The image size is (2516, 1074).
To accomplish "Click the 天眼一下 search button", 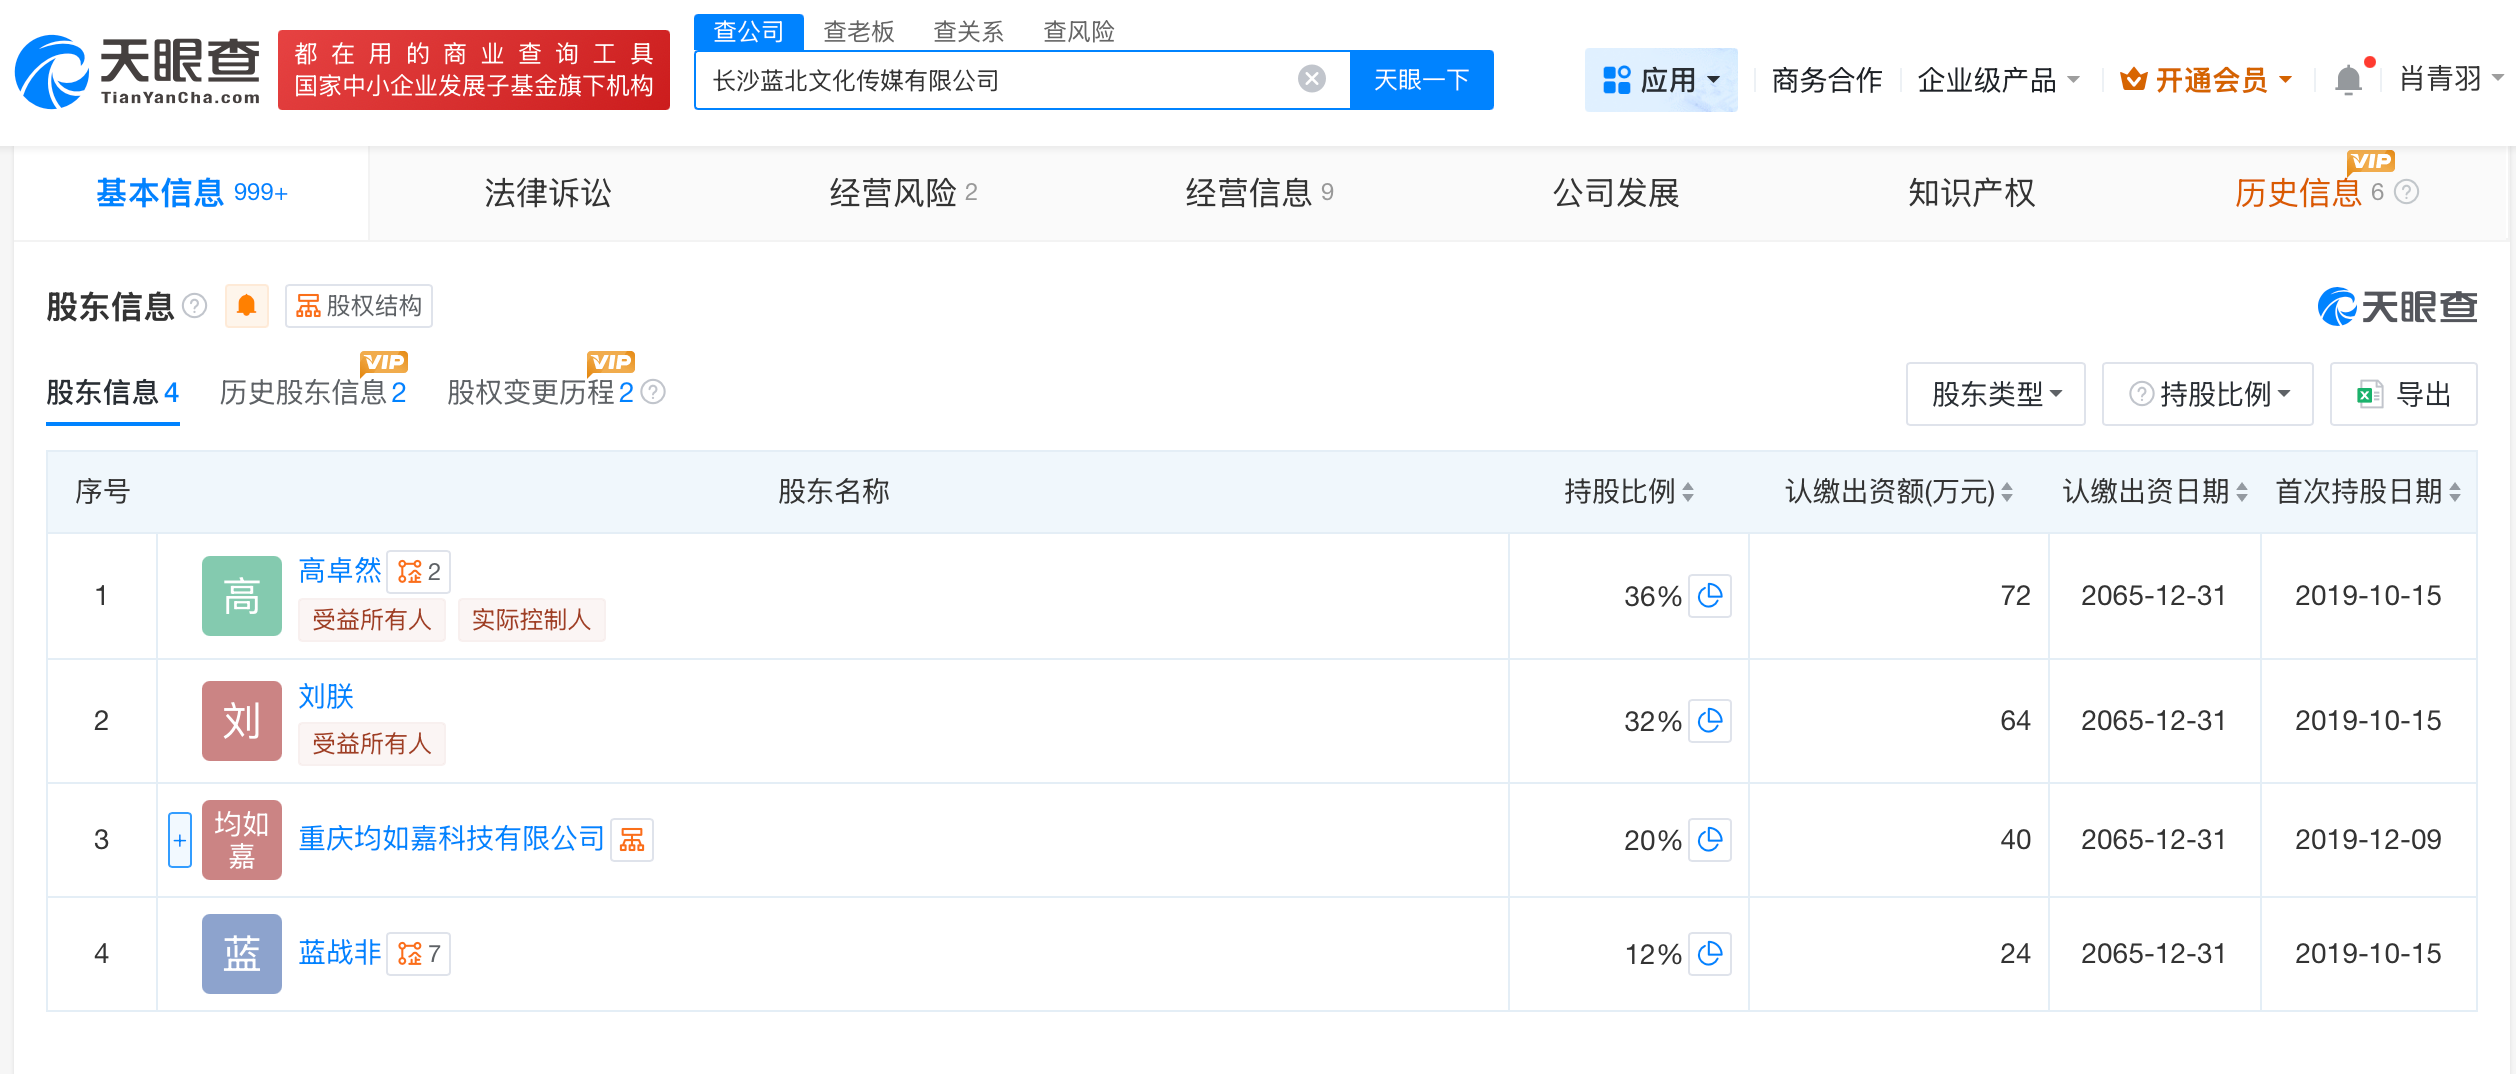I will coord(1421,79).
